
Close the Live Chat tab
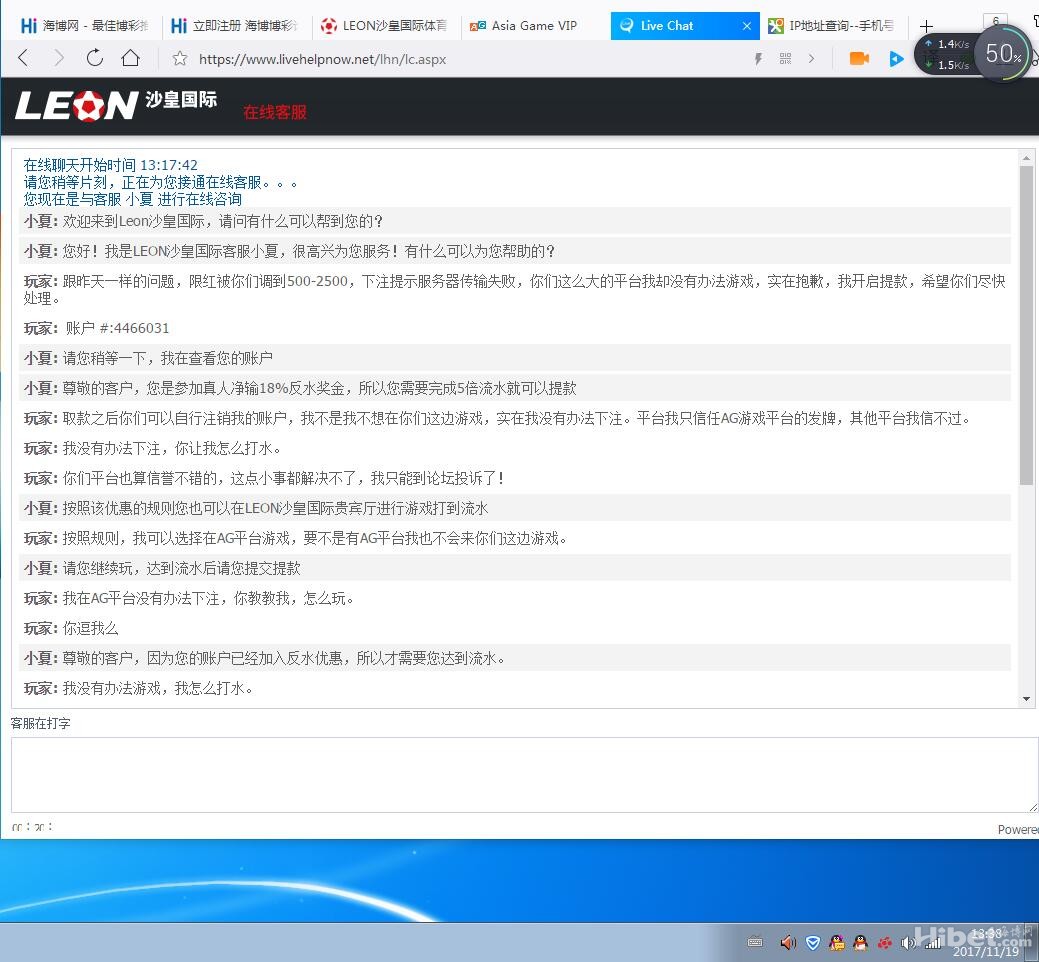[x=746, y=26]
